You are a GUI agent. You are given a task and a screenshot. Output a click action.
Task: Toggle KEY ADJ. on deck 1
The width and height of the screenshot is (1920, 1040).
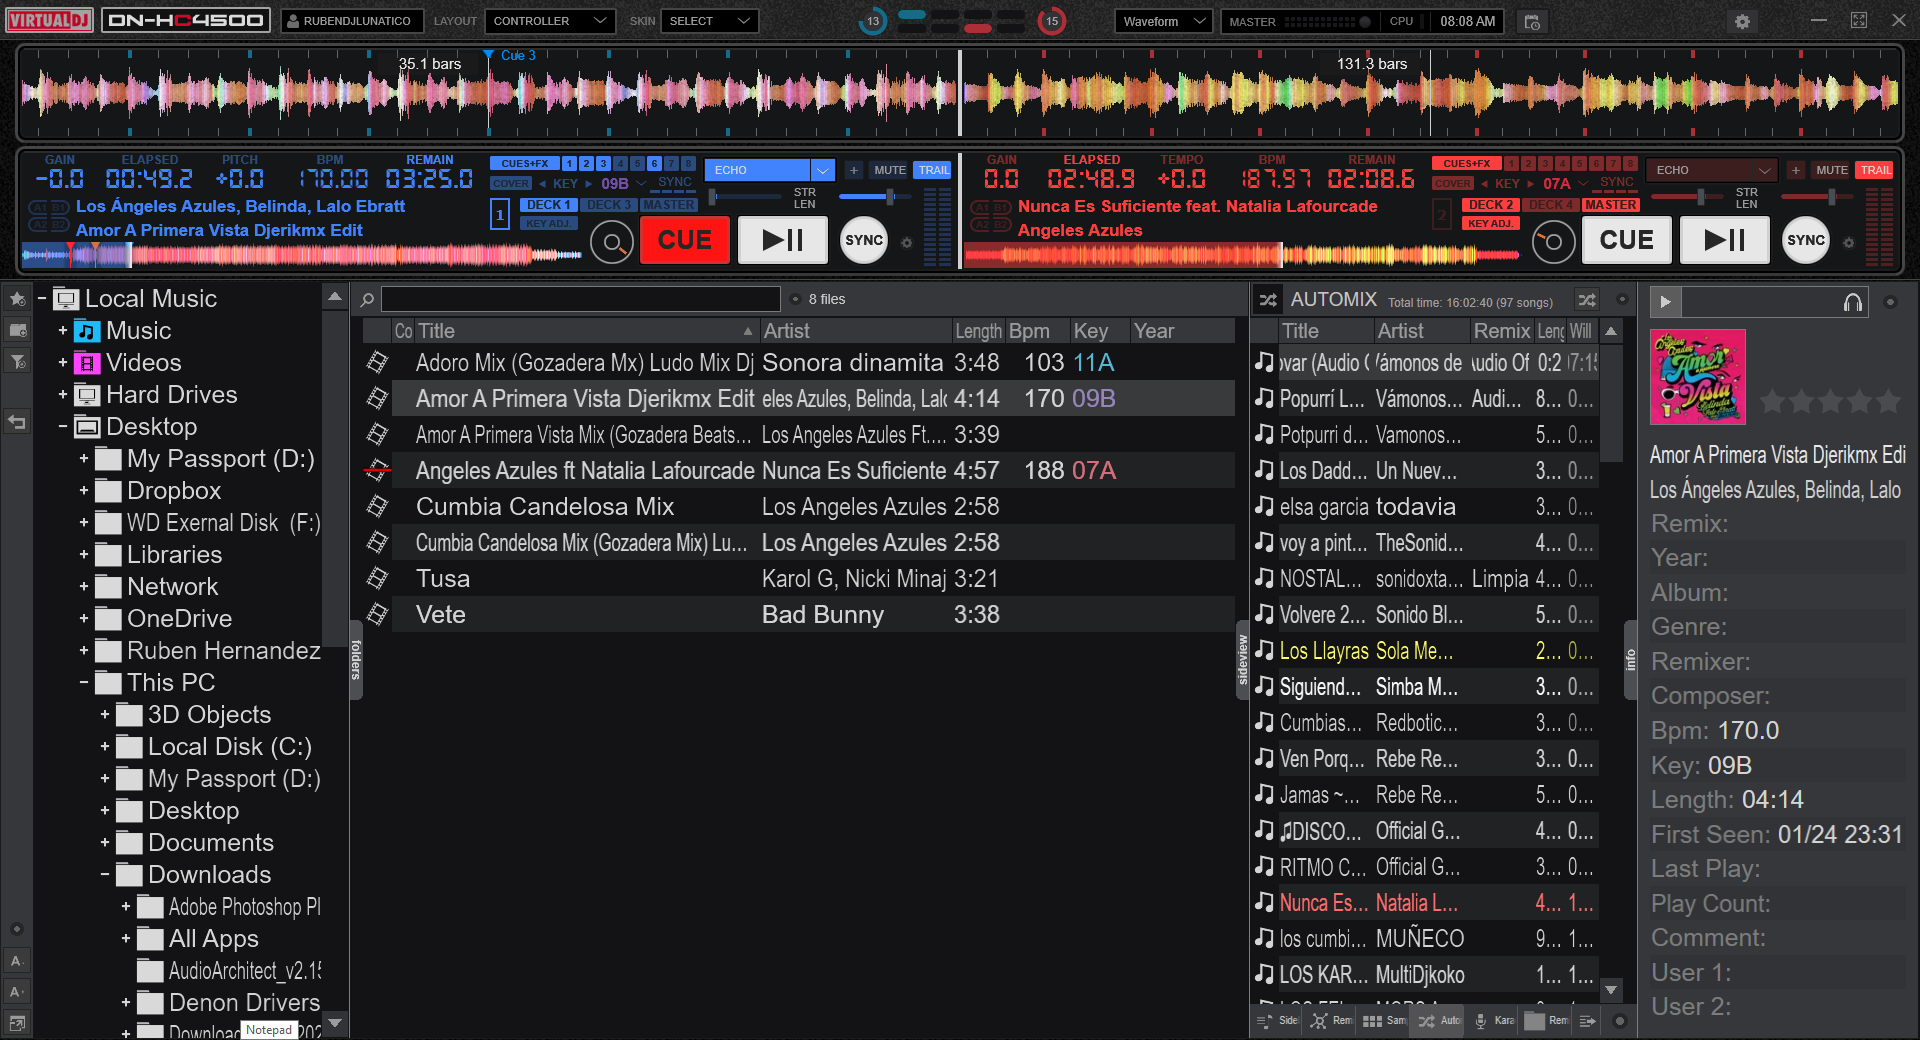click(548, 224)
